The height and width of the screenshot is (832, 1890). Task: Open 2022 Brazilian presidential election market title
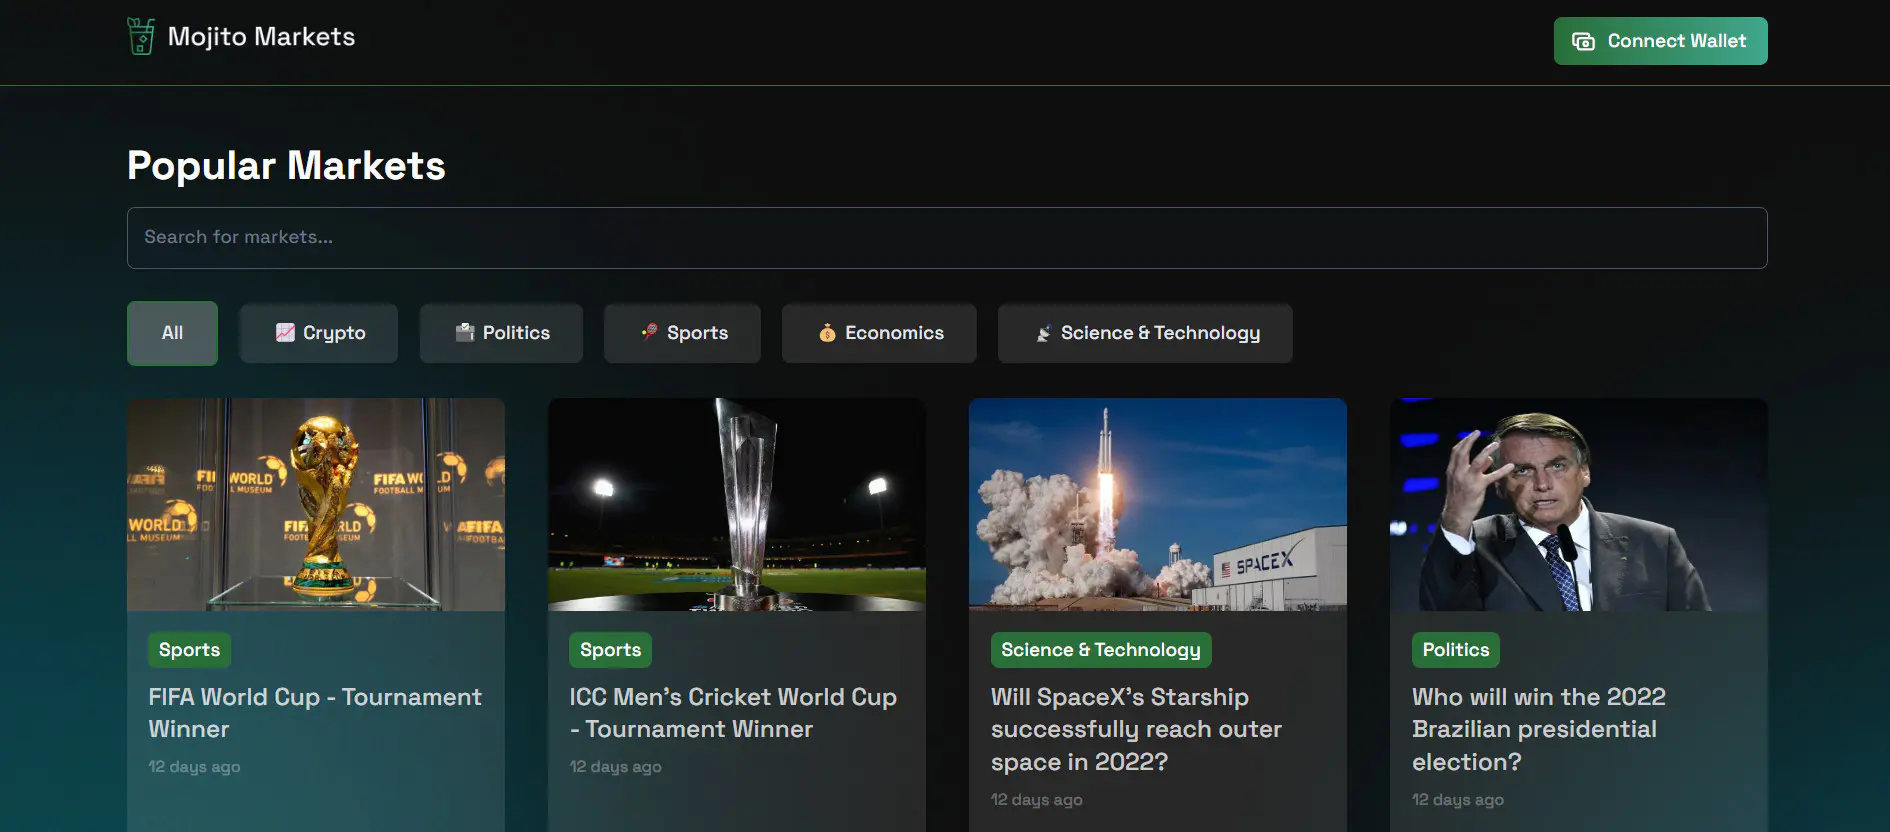(x=1539, y=729)
